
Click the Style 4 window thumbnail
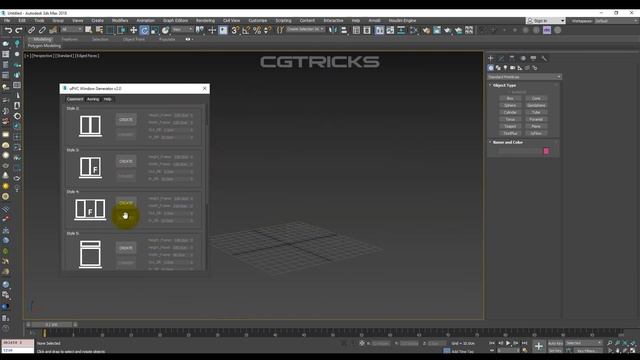pos(90,209)
